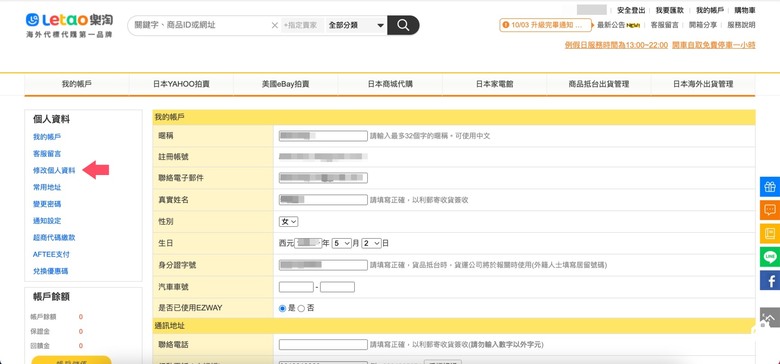The width and height of the screenshot is (780, 364).
Task: Click the 例假日服務時間 notice link
Action: click(x=616, y=45)
